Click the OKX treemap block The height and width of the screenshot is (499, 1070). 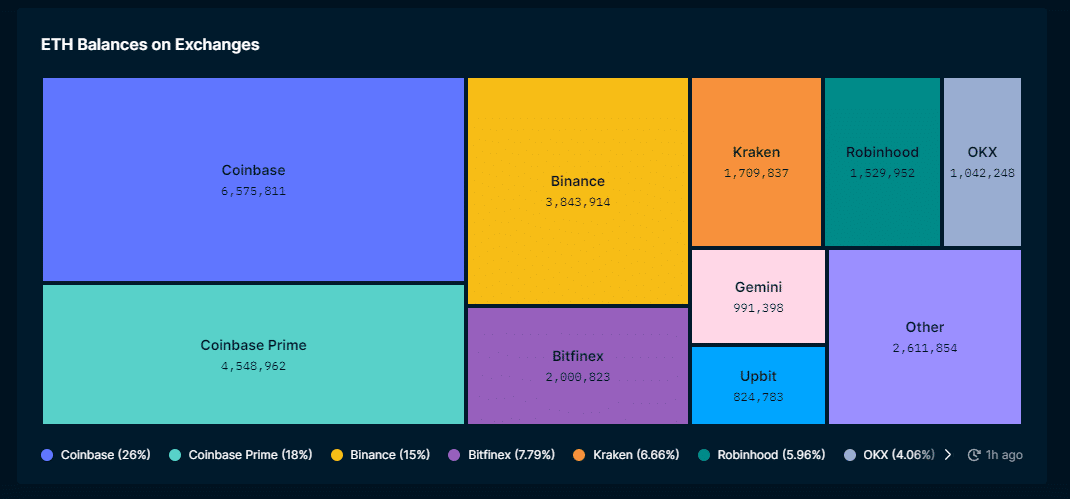[x=982, y=162]
